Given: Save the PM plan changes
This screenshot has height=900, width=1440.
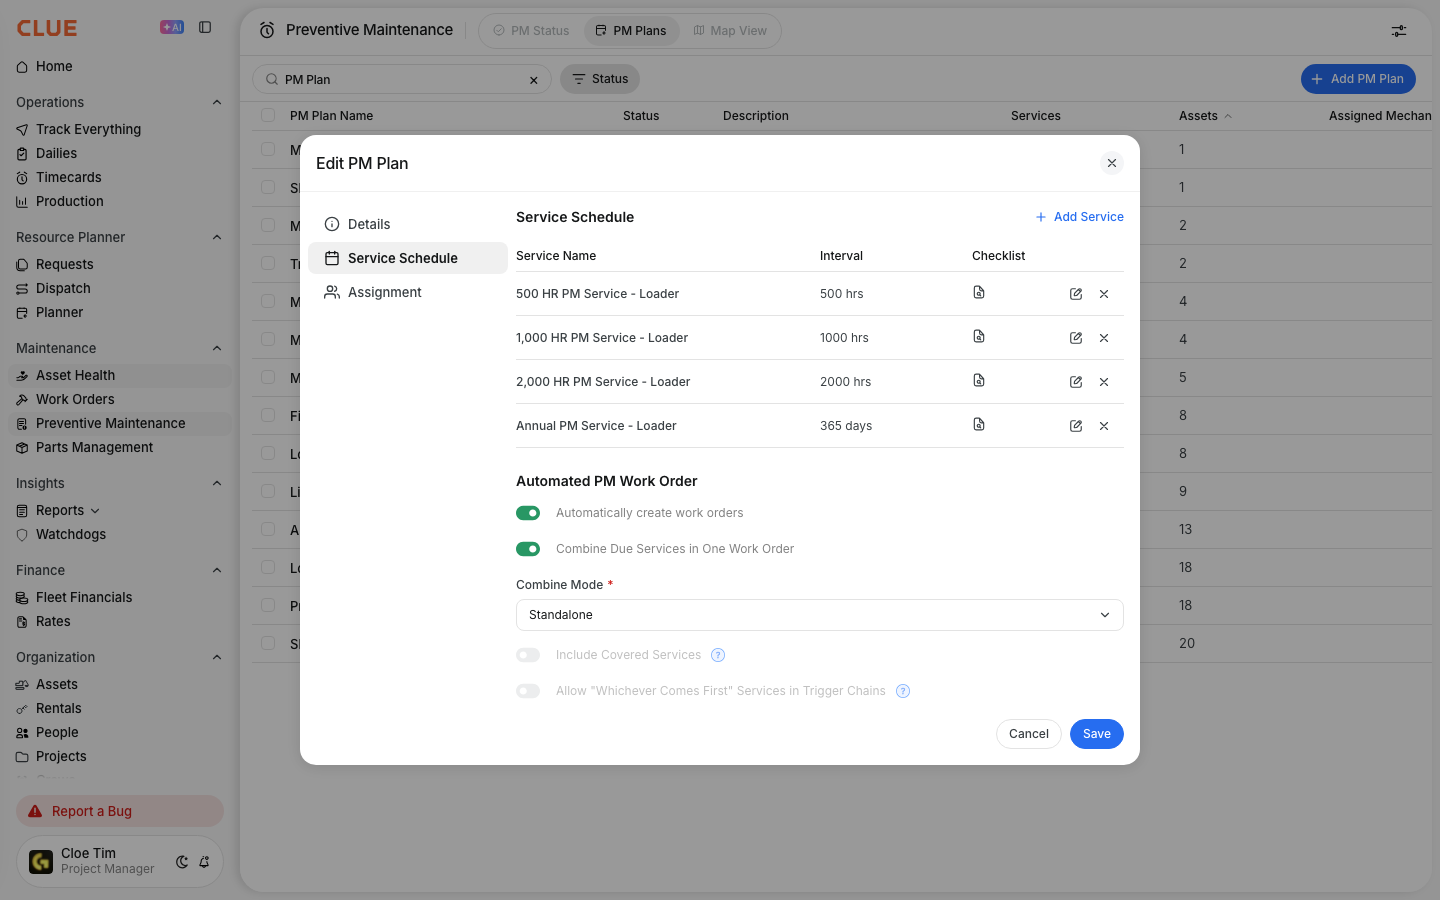Looking at the screenshot, I should pos(1097,734).
